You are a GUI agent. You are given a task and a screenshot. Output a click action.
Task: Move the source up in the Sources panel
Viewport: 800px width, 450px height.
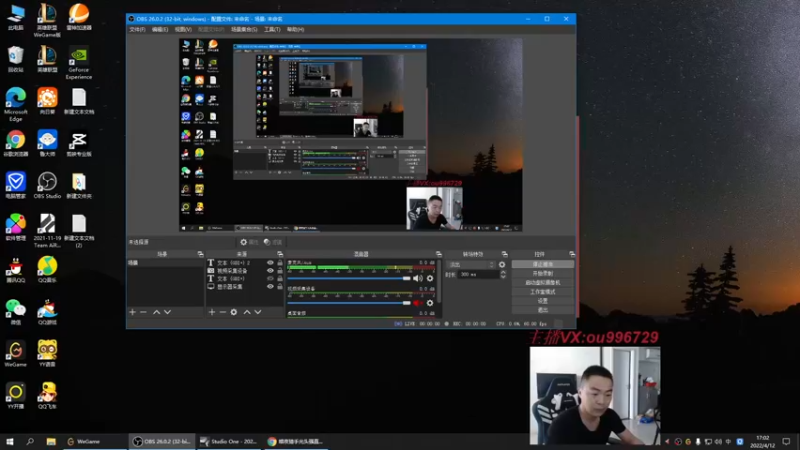point(247,312)
